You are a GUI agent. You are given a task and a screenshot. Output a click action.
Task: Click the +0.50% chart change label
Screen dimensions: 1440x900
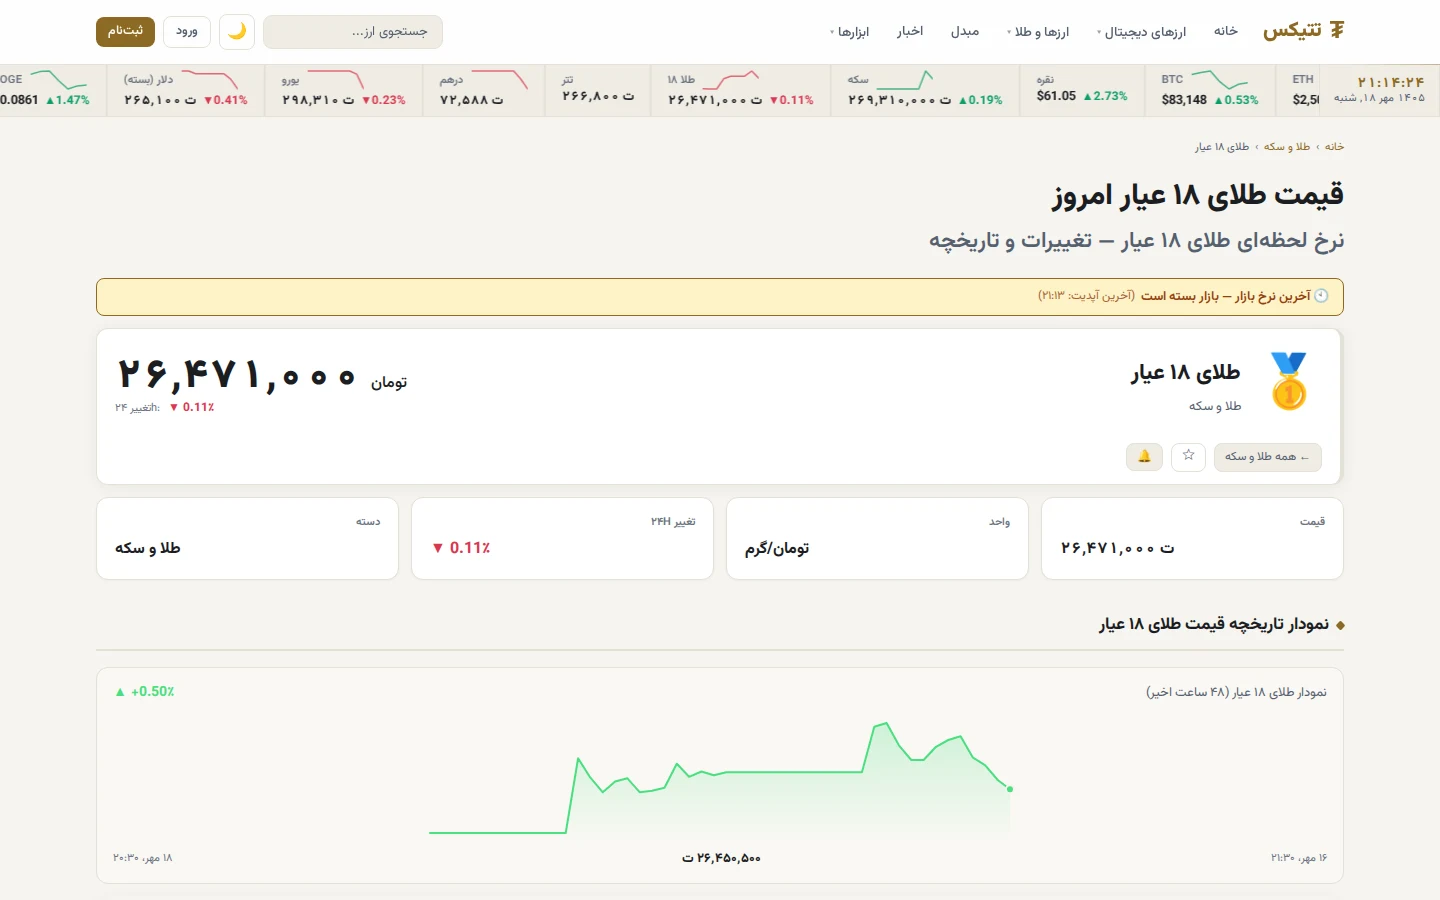pyautogui.click(x=145, y=692)
